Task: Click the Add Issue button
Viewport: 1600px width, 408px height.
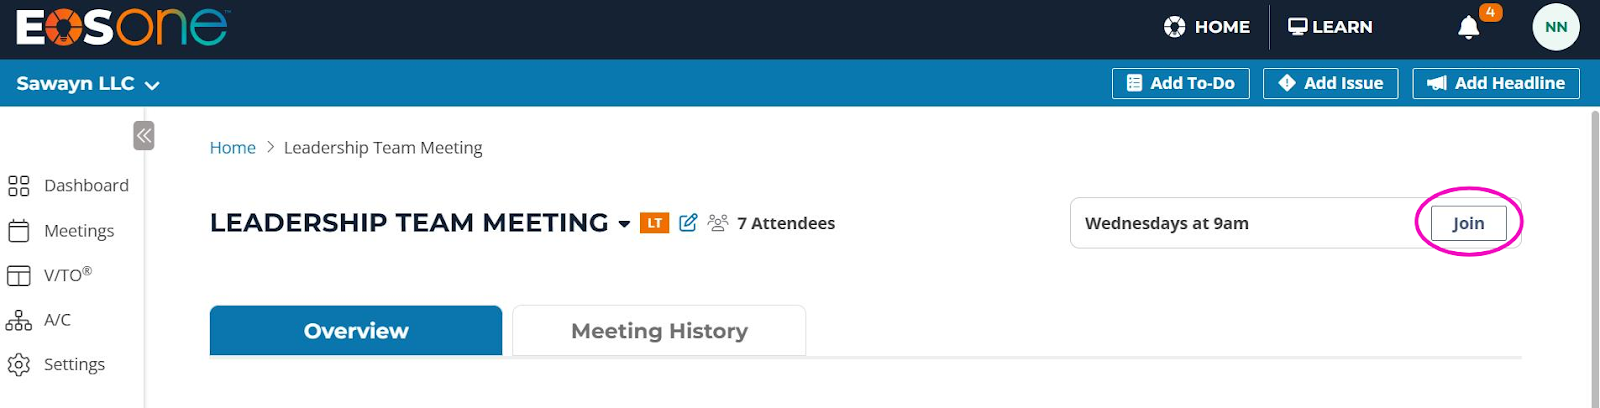Action: 1331,83
